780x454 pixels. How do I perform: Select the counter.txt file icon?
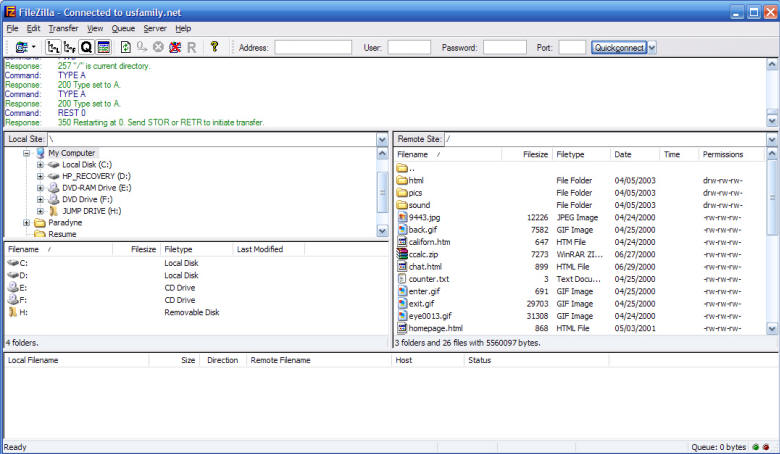[x=402, y=279]
